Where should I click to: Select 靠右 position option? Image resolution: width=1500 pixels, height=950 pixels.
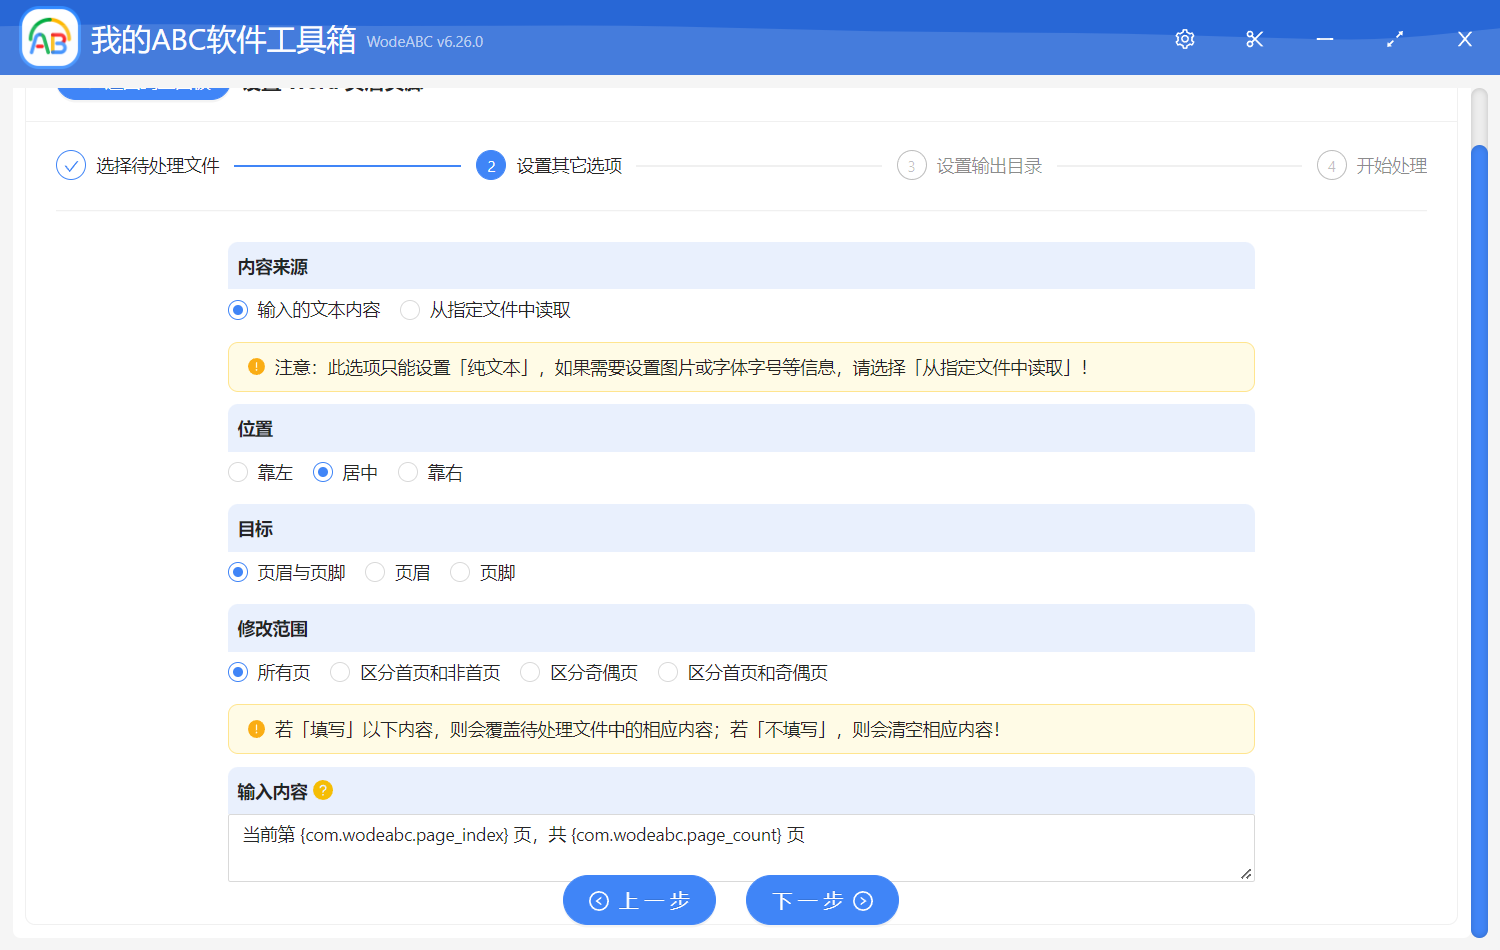[407, 472]
